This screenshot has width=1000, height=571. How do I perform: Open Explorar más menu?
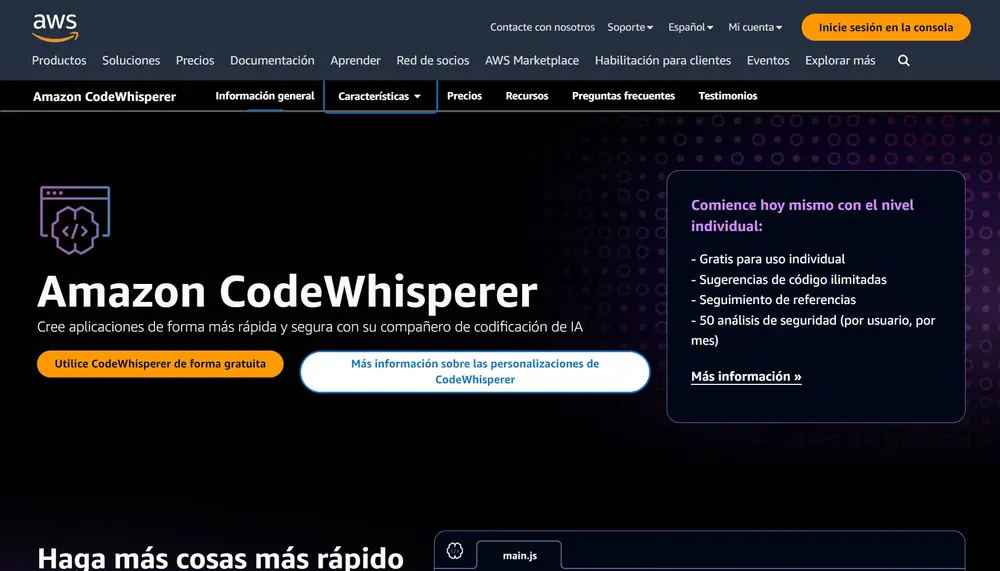[x=840, y=61]
